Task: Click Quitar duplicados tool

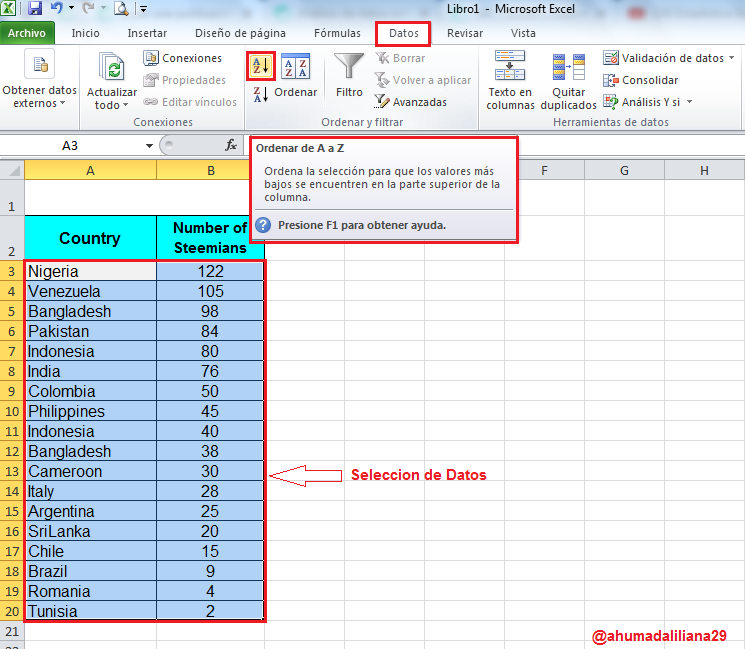Action: pos(568,80)
